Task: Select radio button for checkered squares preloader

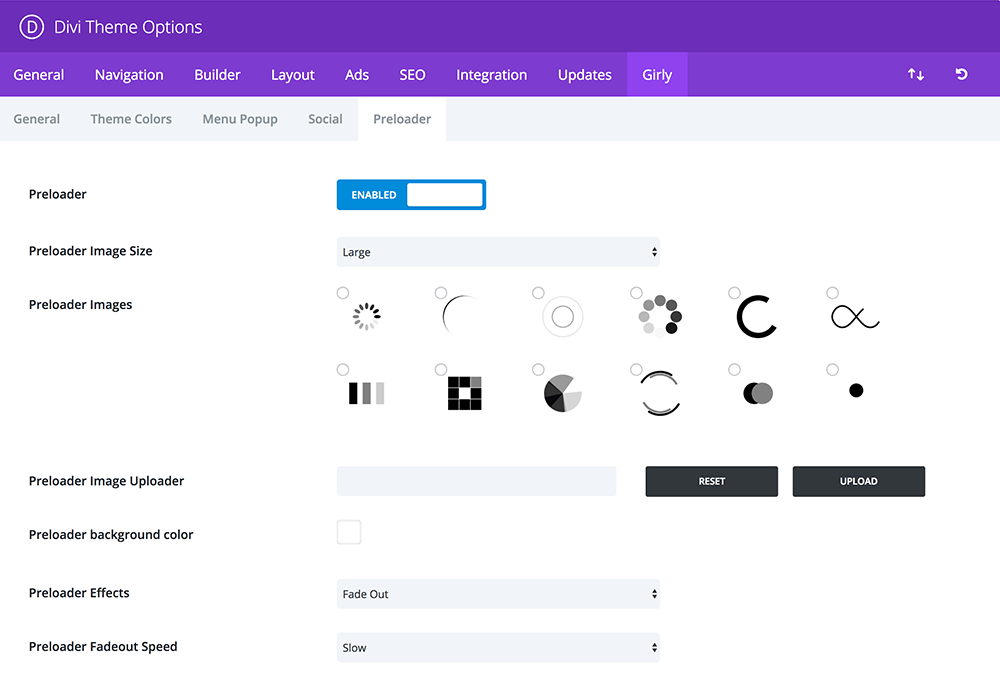Action: coord(441,369)
